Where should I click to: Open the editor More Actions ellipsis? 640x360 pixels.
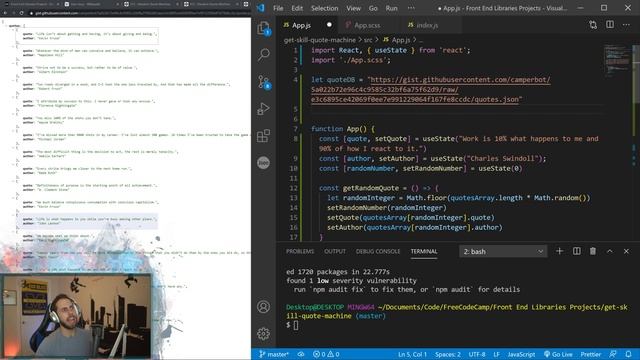626,25
